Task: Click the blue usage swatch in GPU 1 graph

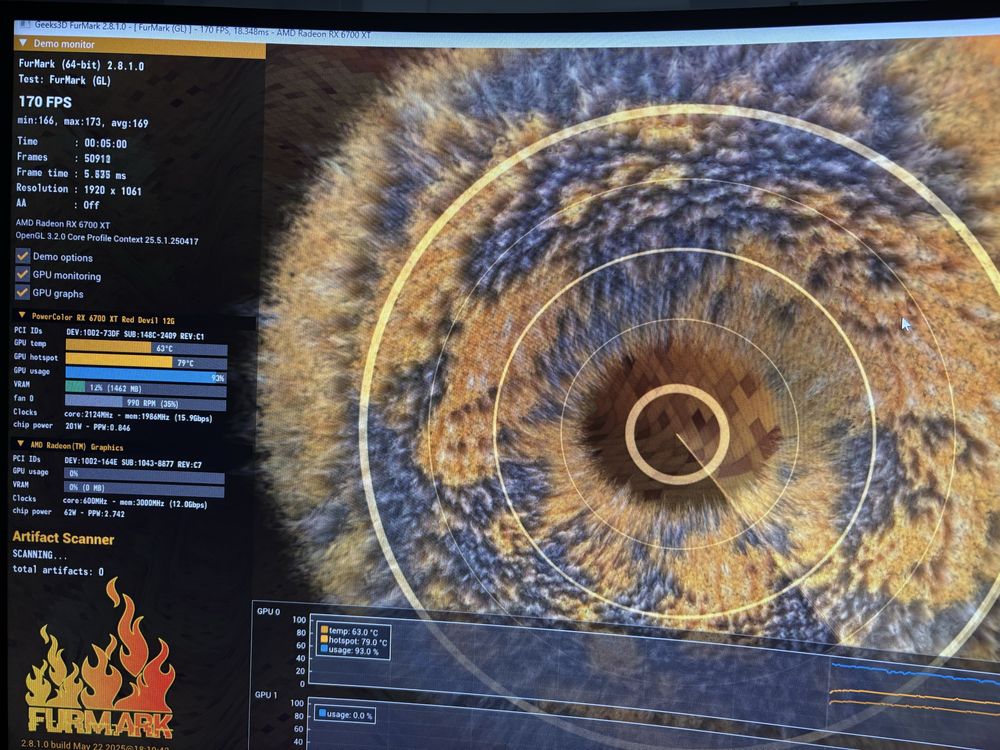Action: tap(322, 713)
